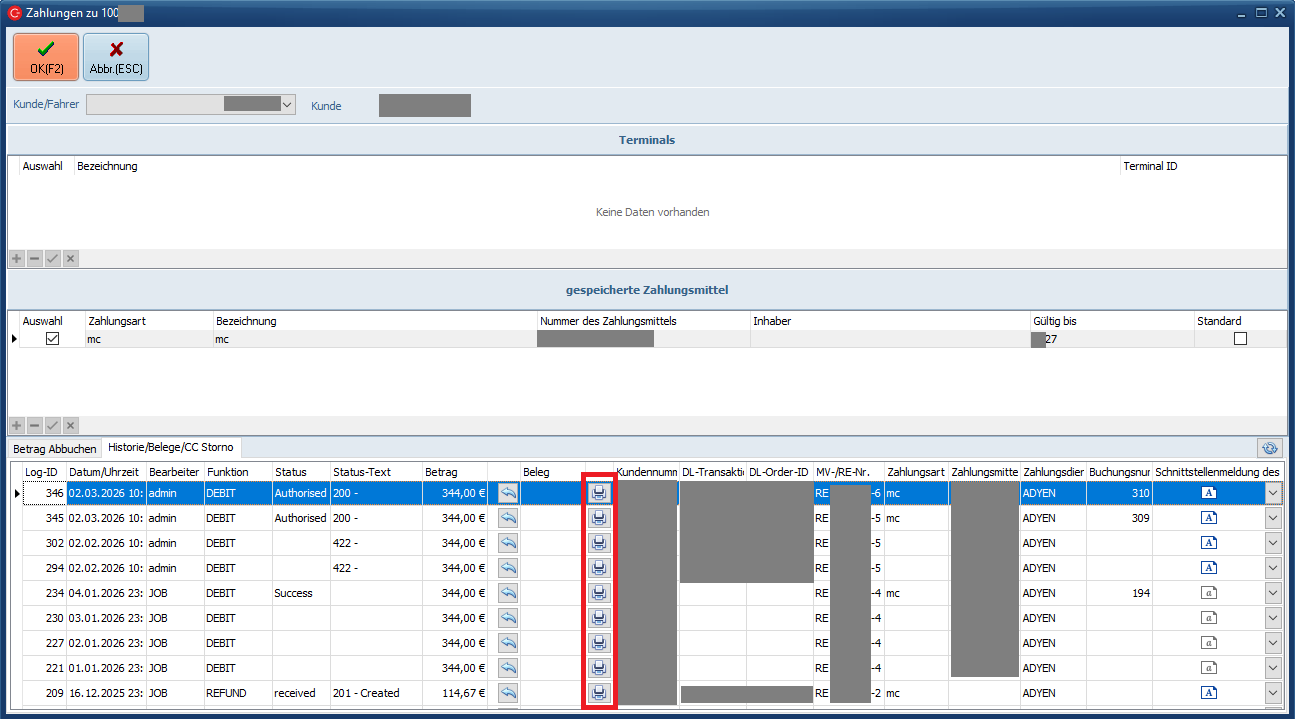Switch to Betrag Abbuchen tab
The width and height of the screenshot is (1298, 722).
pos(55,449)
